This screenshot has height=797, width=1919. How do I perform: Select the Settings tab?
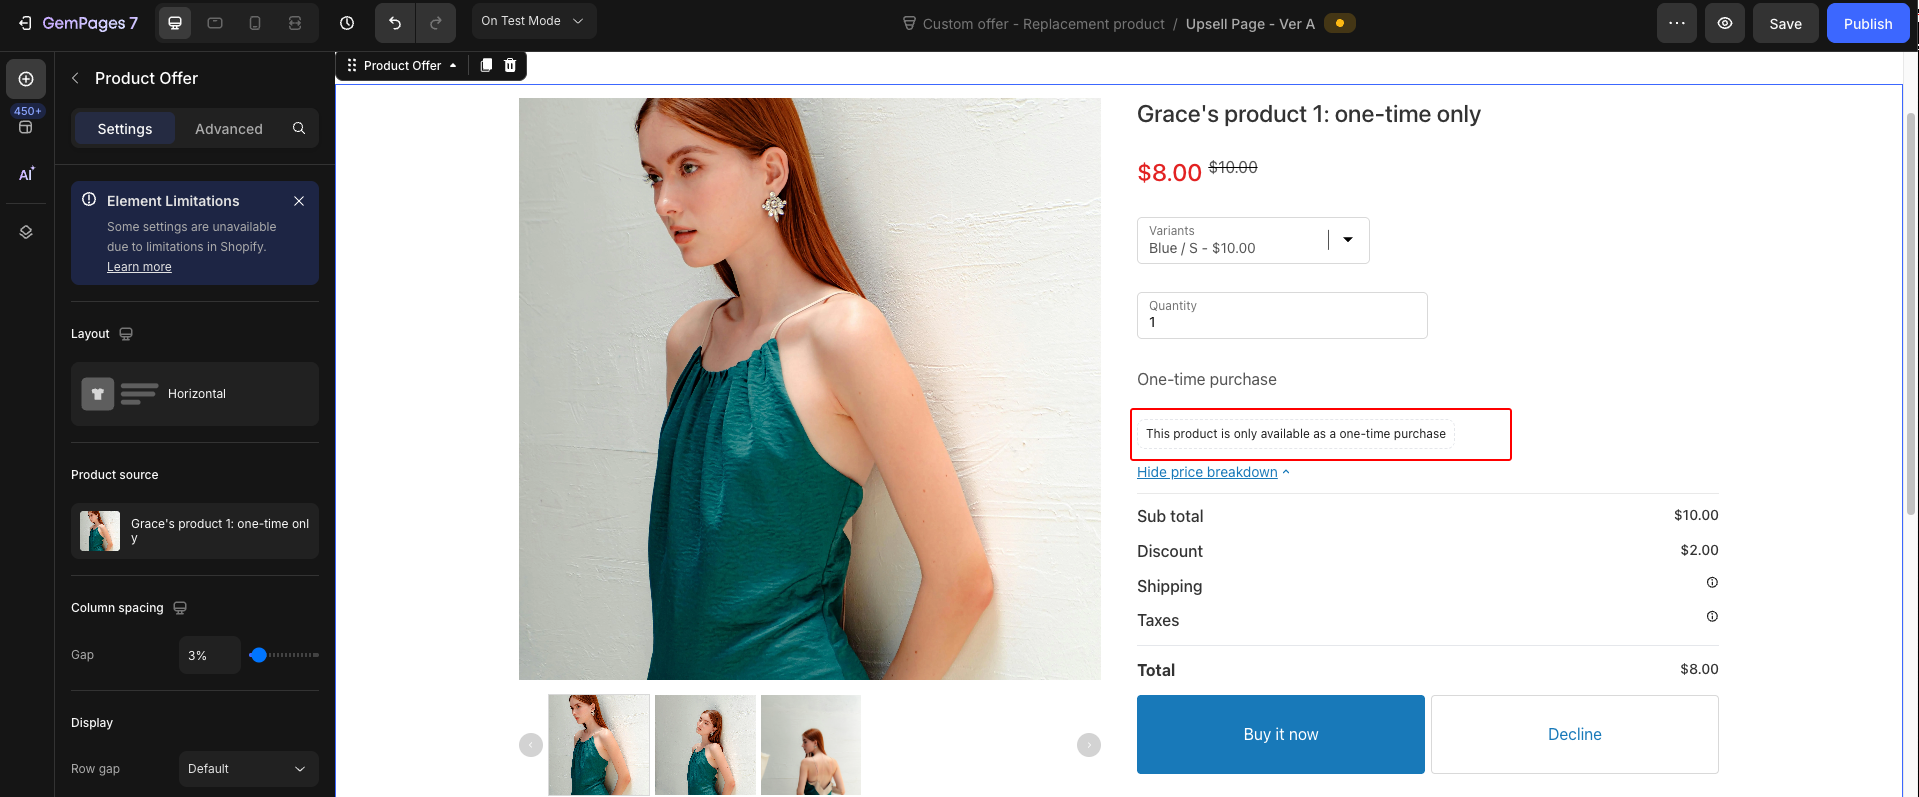click(125, 128)
